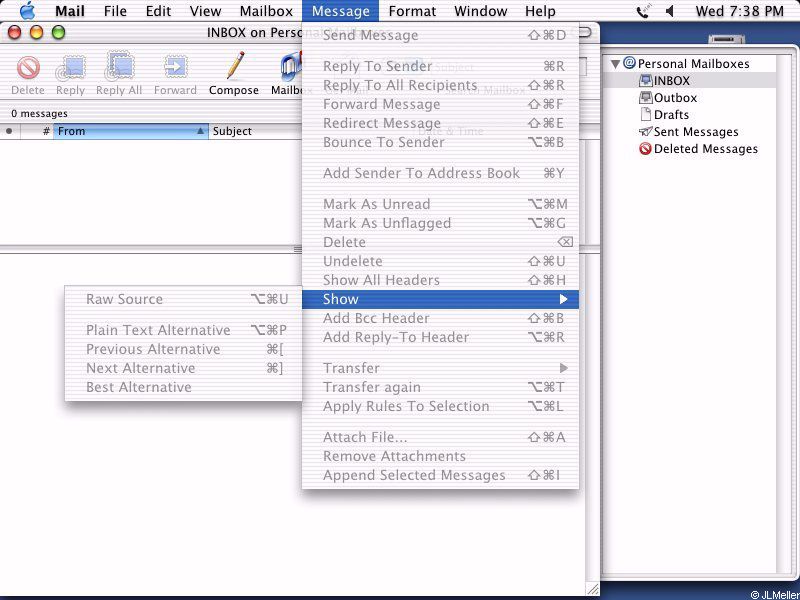Image resolution: width=800 pixels, height=600 pixels.
Task: Choose Add Bcc Header
Action: [x=440, y=318]
